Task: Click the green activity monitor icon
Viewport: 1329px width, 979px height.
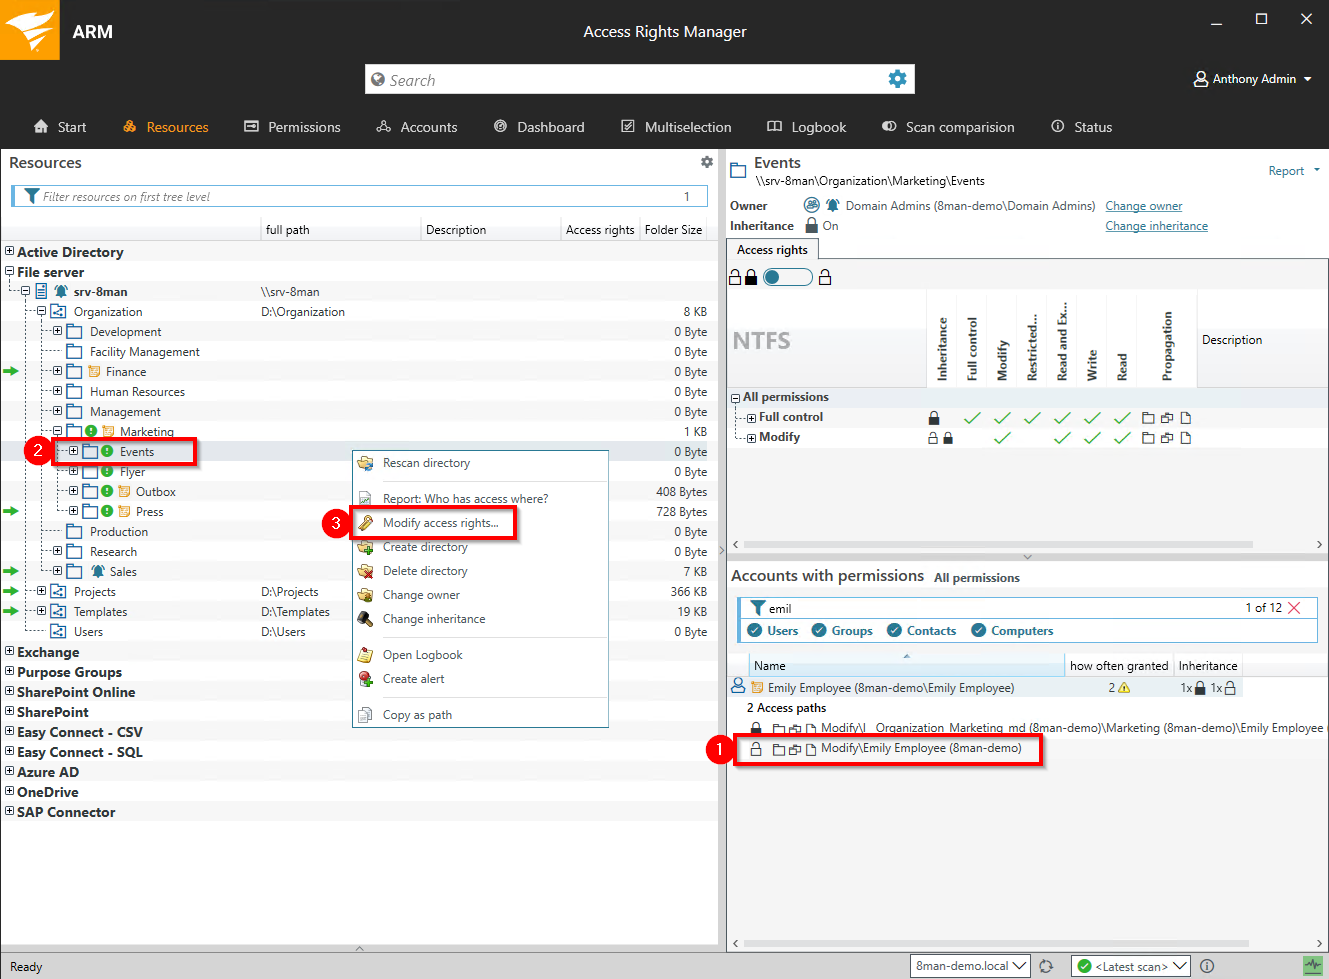Action: (x=1312, y=965)
